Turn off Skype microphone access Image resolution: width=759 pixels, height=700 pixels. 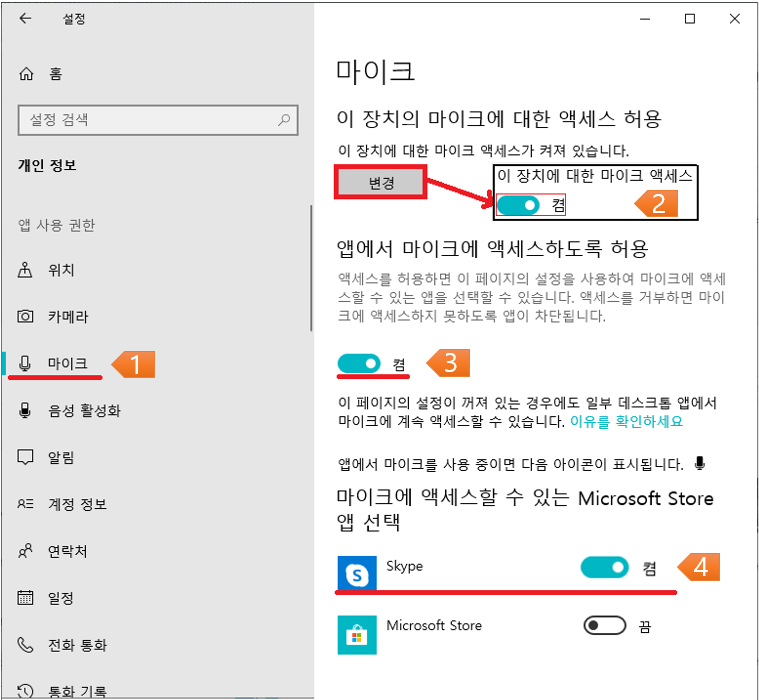605,567
